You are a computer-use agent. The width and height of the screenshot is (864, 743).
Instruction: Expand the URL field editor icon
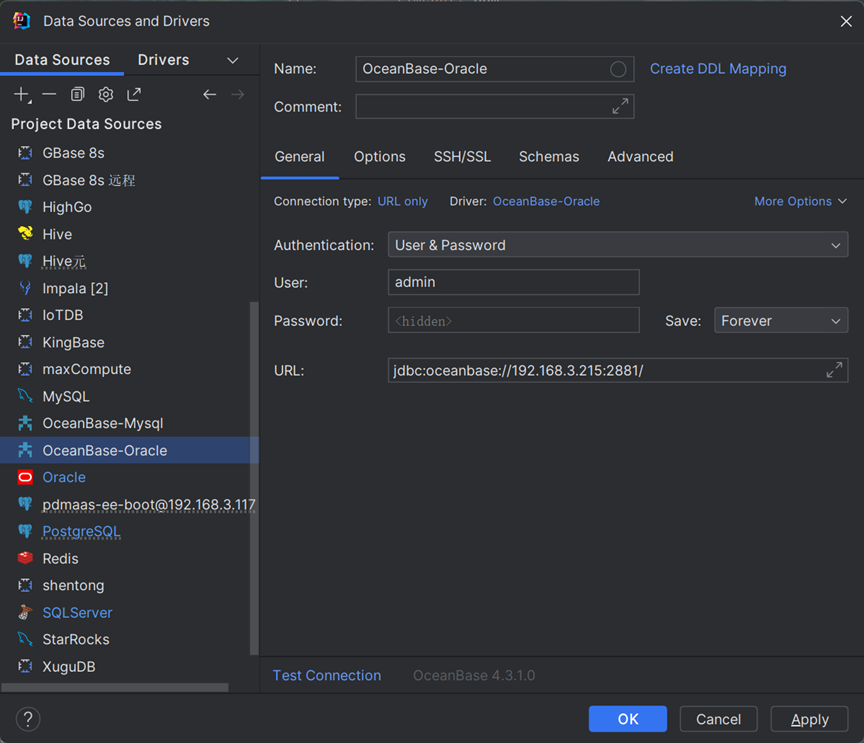[834, 370]
